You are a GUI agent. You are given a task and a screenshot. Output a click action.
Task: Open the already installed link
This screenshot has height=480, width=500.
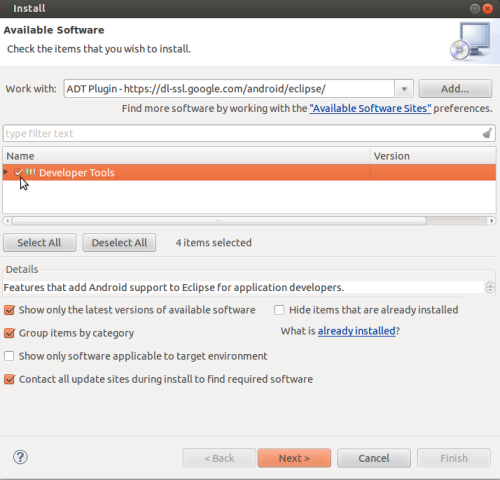tap(356, 331)
